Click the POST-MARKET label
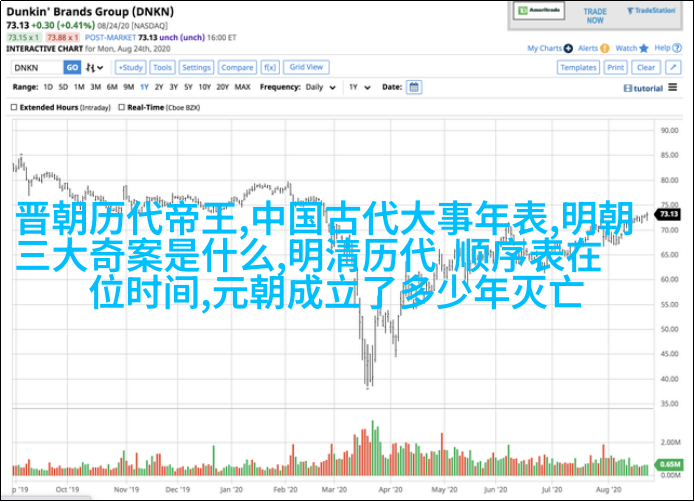The height and width of the screenshot is (502, 695). click(110, 38)
